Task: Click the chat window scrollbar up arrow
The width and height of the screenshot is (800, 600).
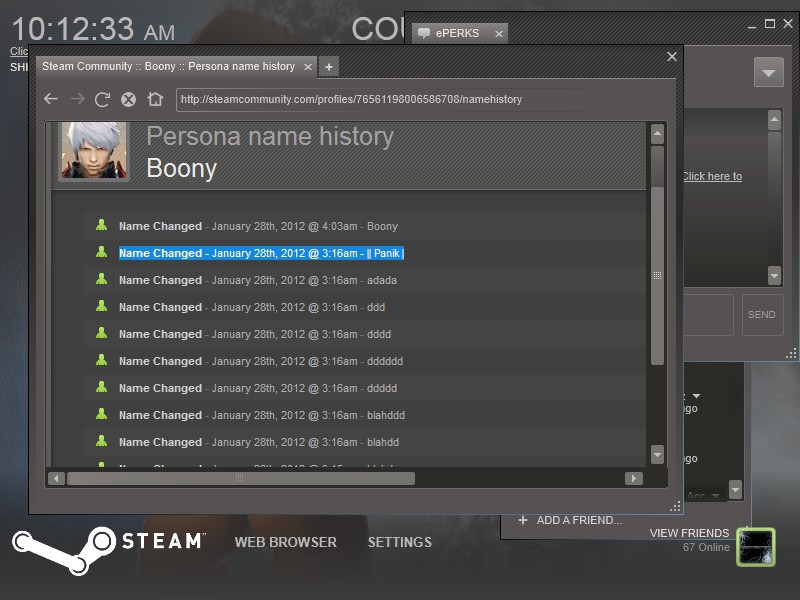Action: [774, 120]
